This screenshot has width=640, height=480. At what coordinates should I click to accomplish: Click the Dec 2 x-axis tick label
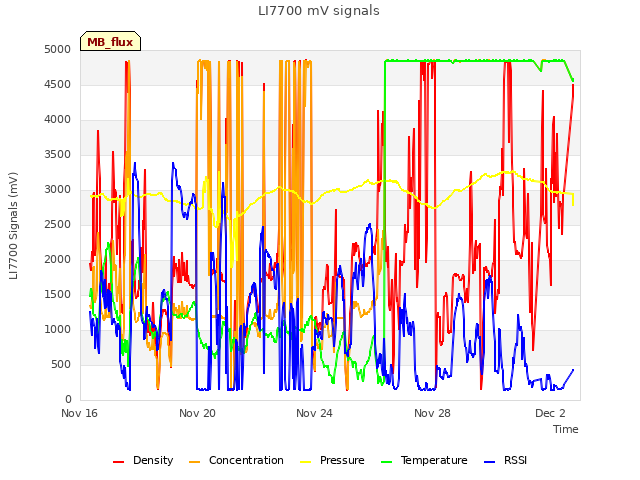click(550, 413)
